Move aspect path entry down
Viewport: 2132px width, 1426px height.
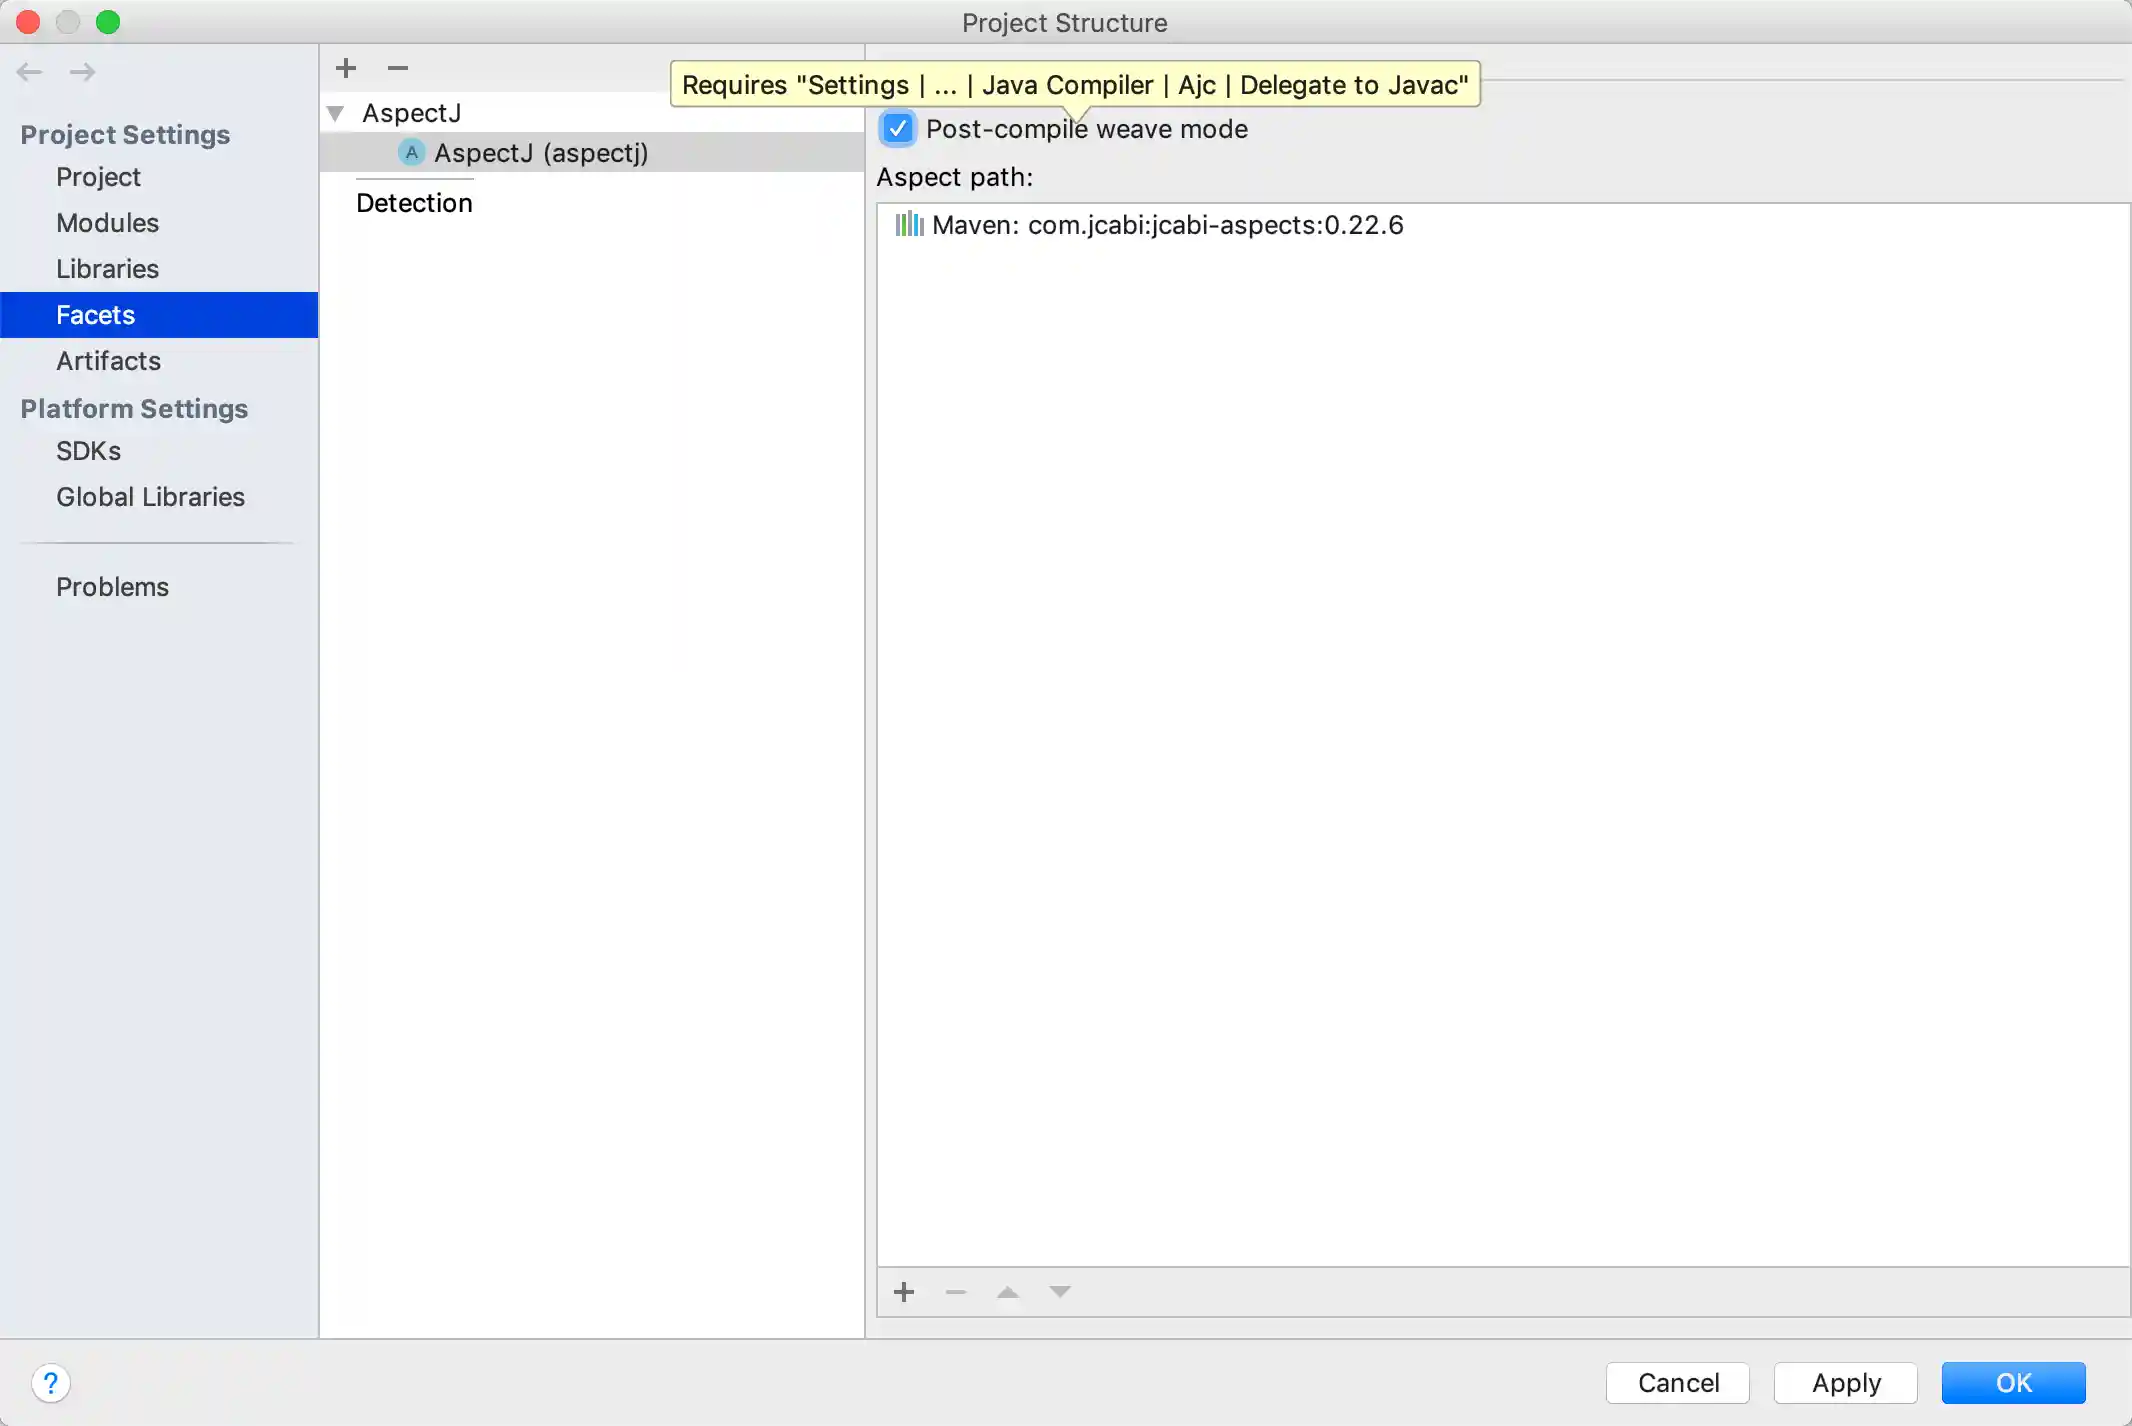[x=1059, y=1292]
